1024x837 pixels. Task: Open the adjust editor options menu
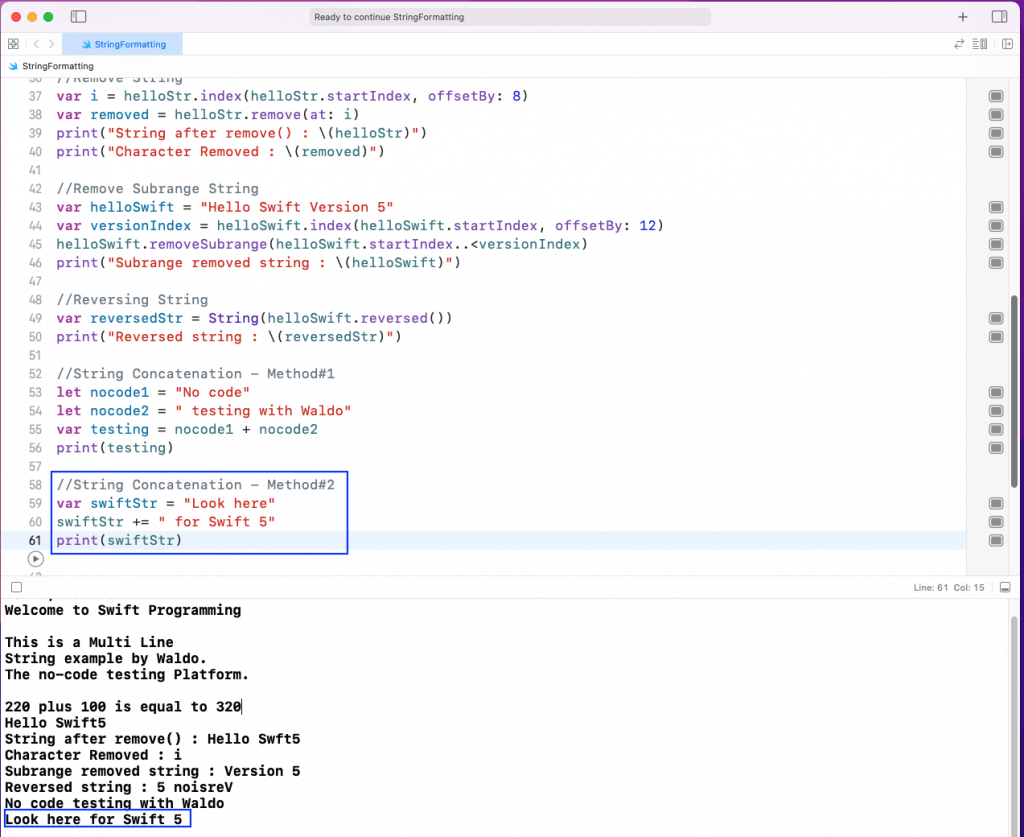983,44
